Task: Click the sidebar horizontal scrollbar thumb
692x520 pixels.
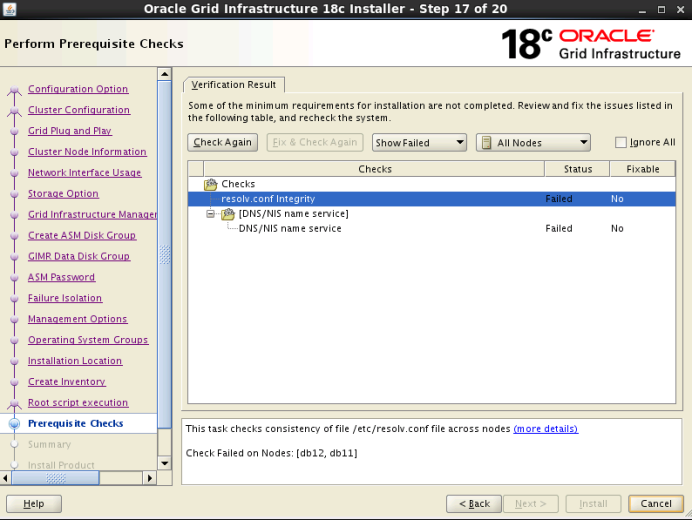Action: pyautogui.click(x=55, y=478)
